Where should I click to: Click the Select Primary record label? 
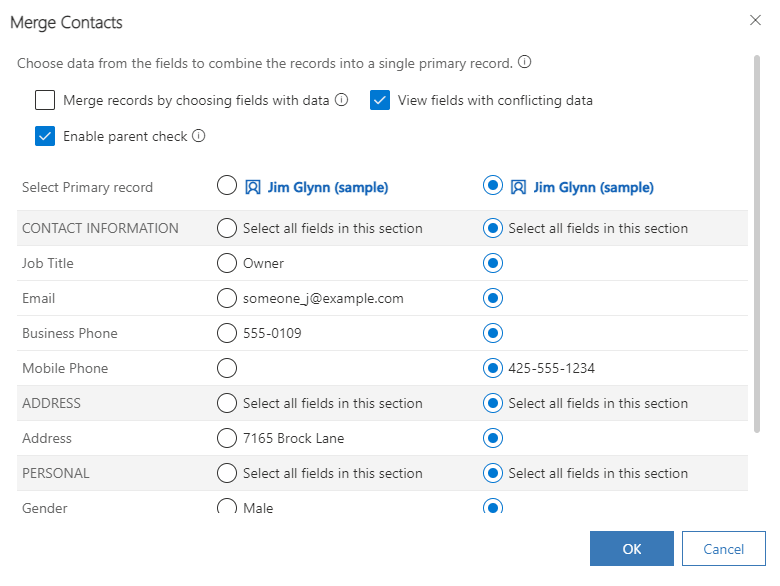tap(87, 188)
